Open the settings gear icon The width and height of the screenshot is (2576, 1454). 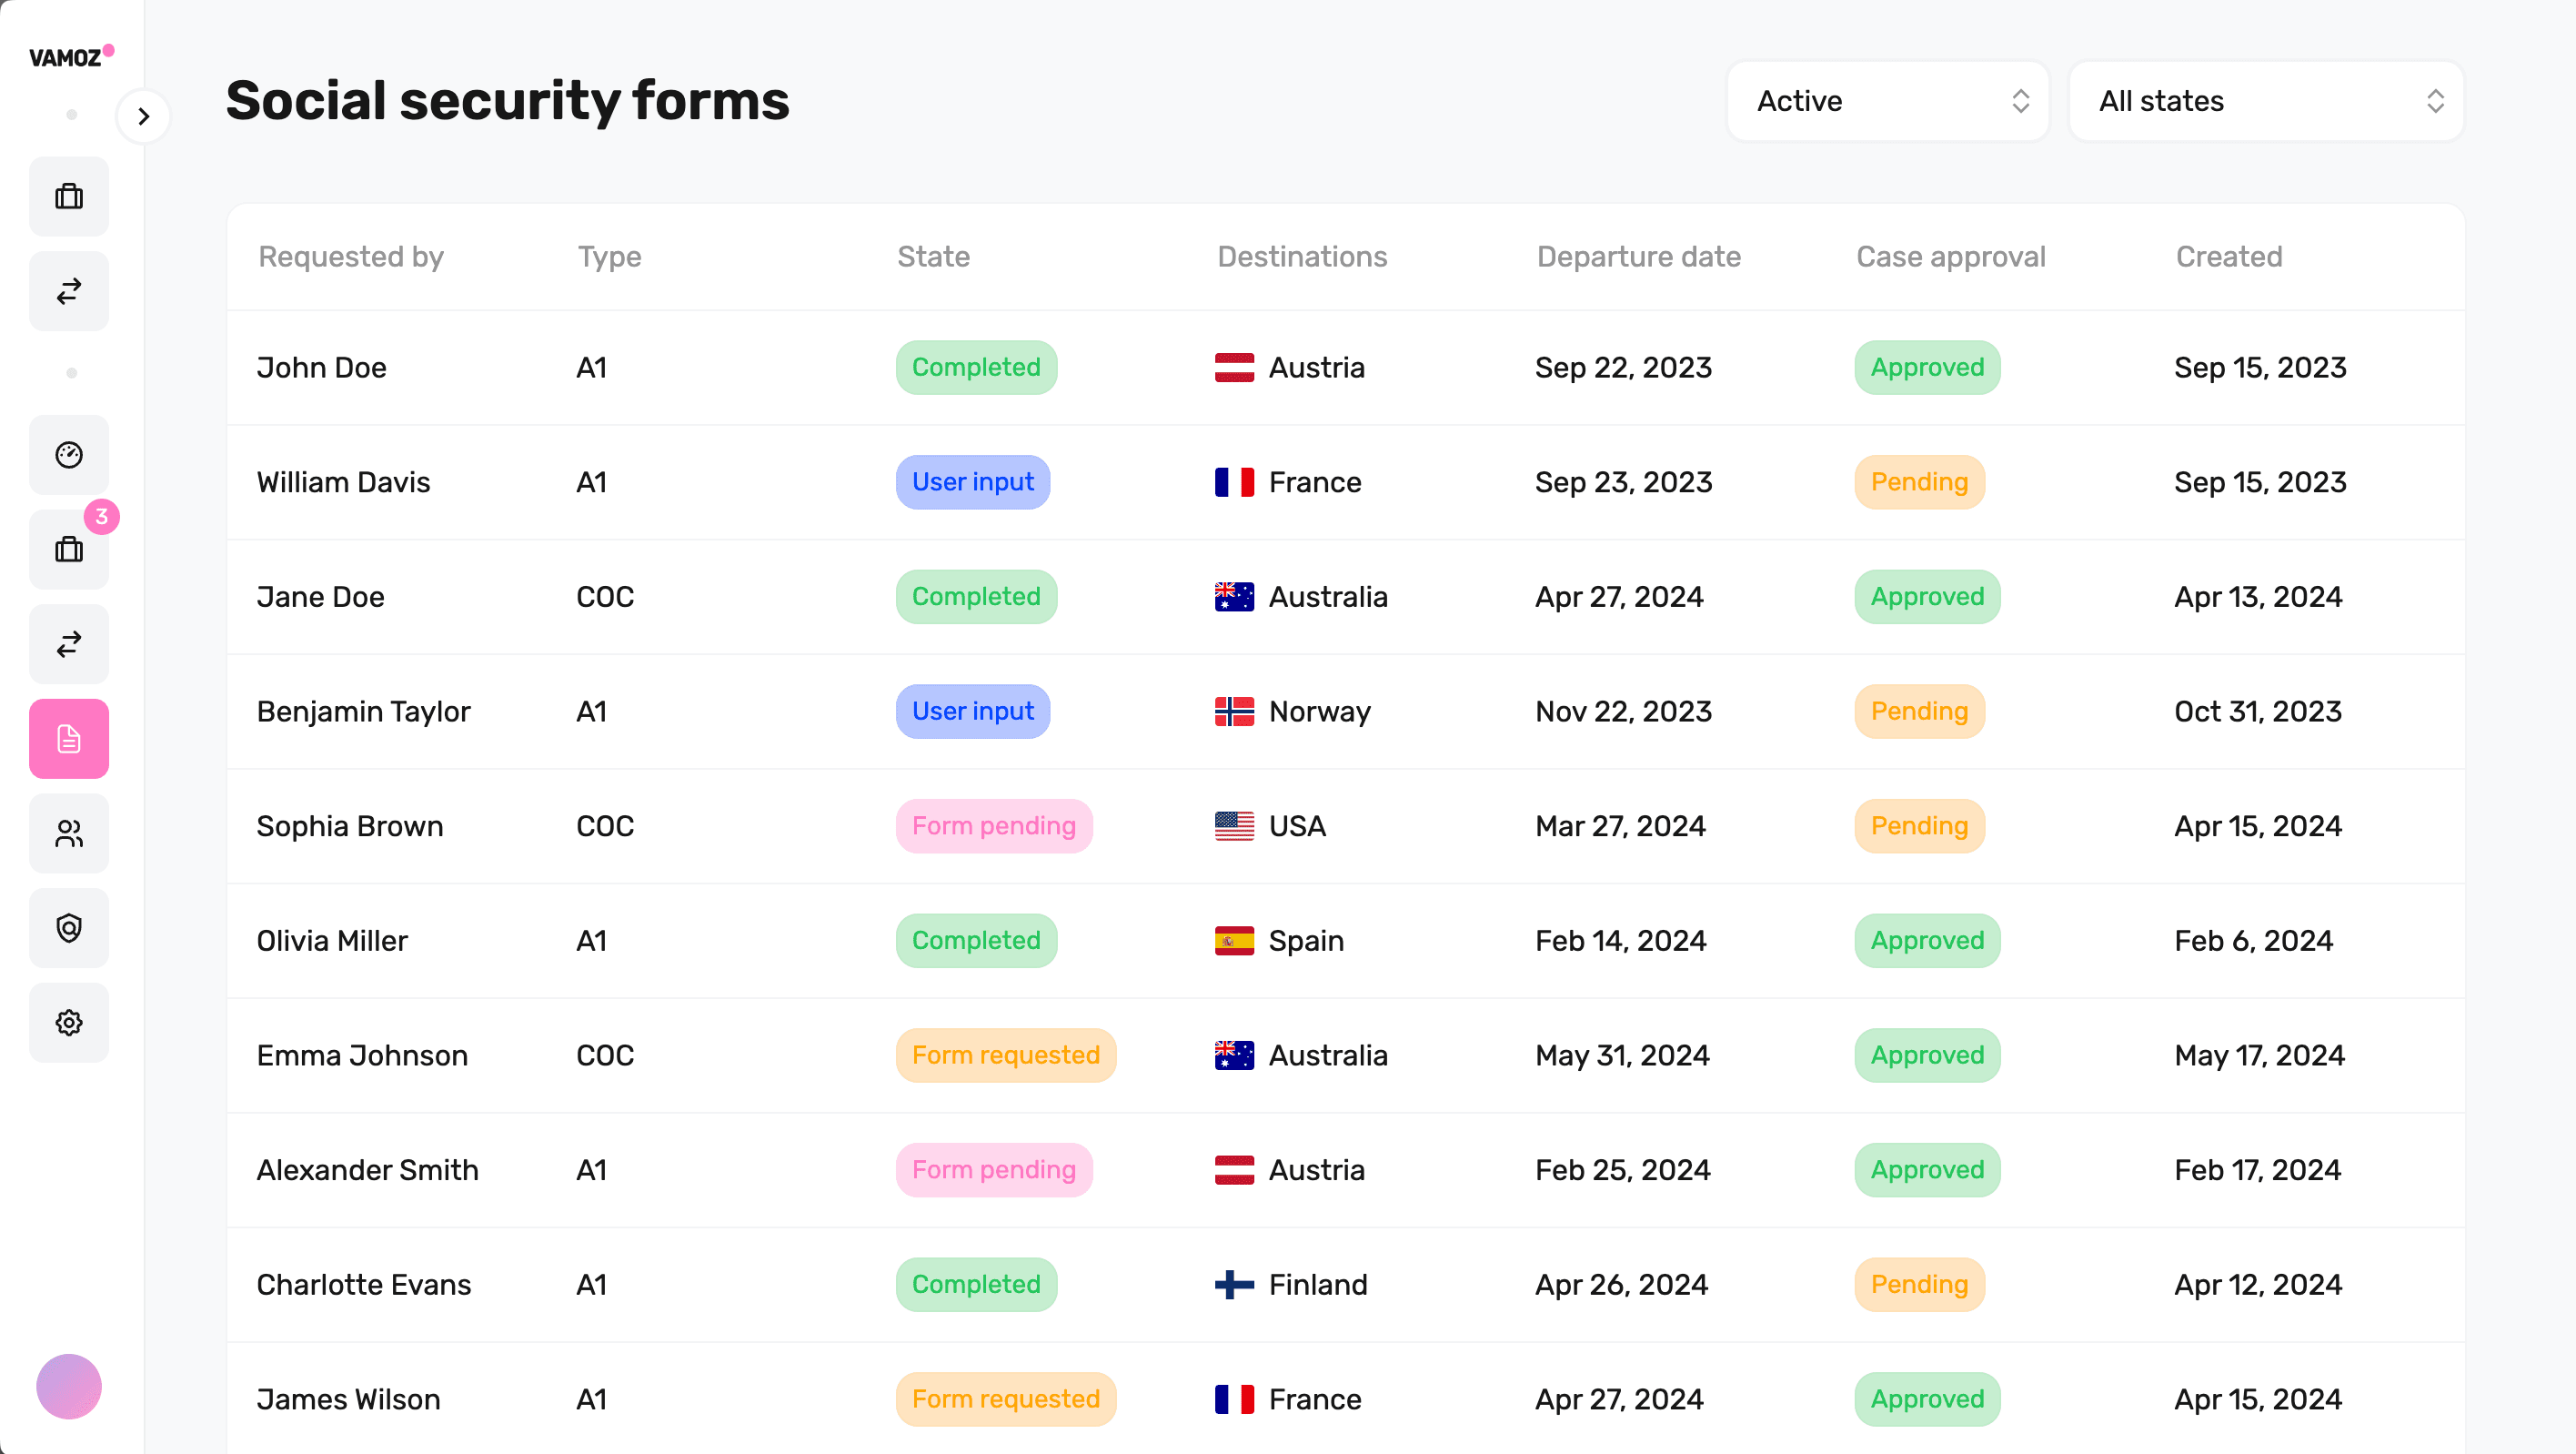(x=69, y=1023)
